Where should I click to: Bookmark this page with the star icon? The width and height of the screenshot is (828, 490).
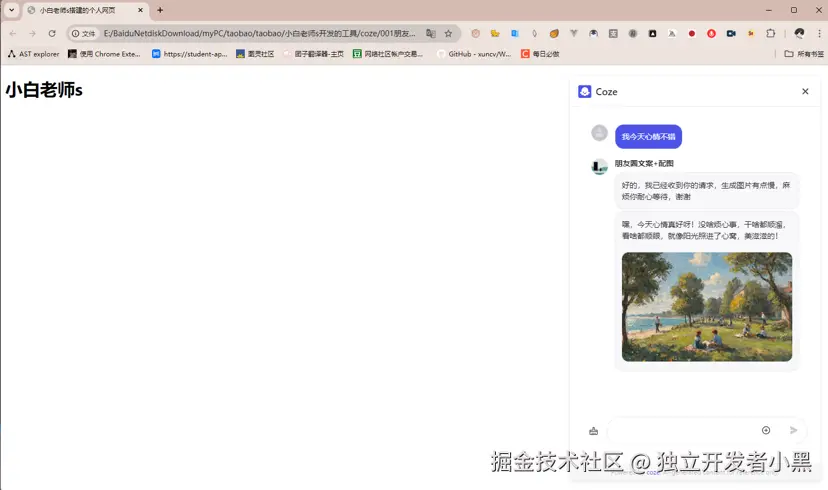pyautogui.click(x=448, y=33)
